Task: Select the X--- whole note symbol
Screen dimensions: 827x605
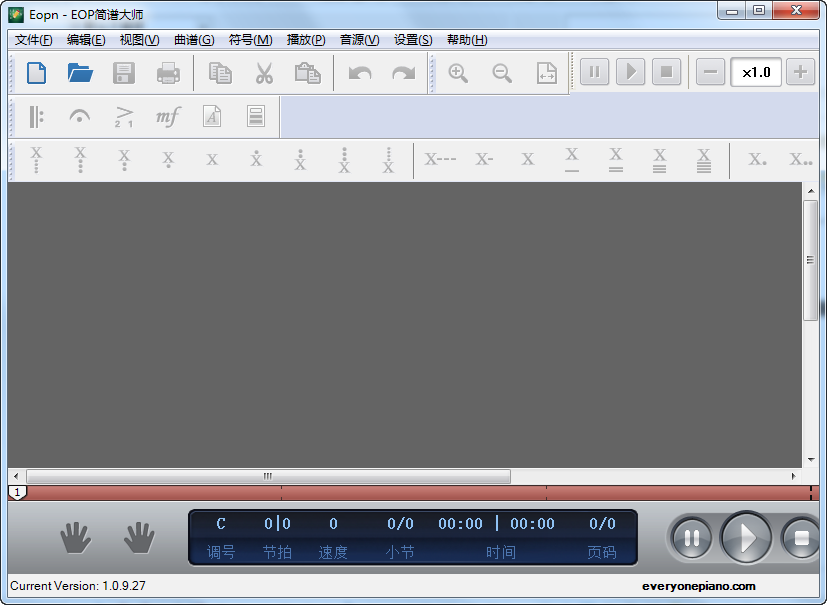Action: click(x=439, y=159)
